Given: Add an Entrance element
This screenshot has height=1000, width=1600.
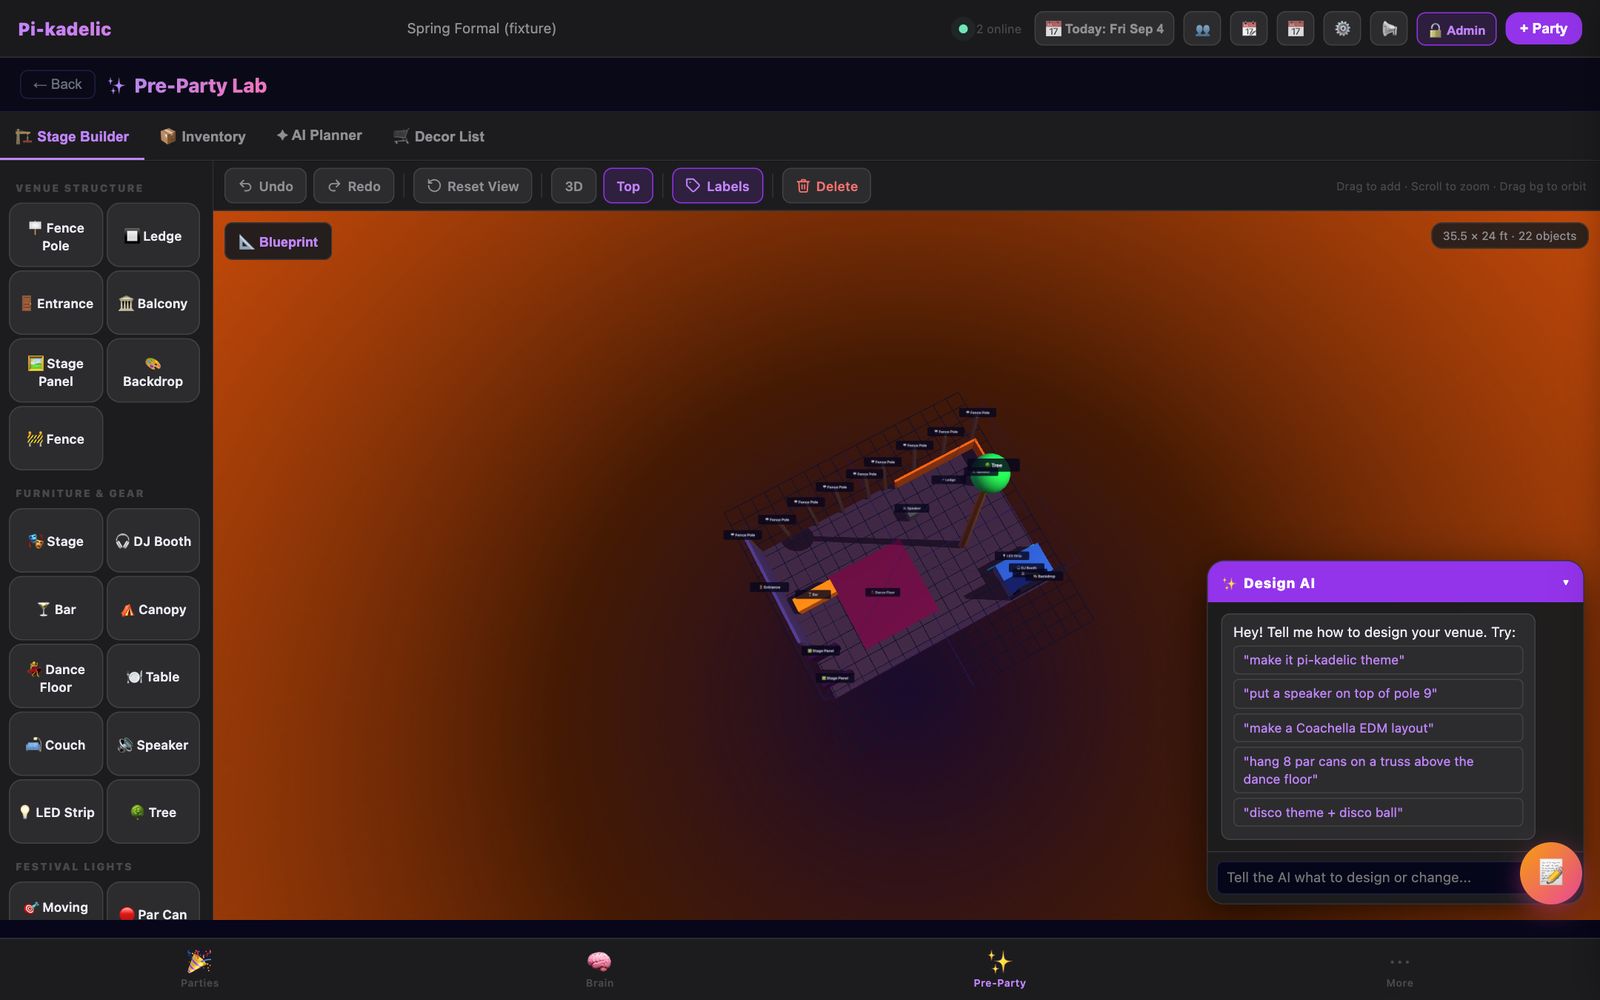Looking at the screenshot, I should point(56,303).
